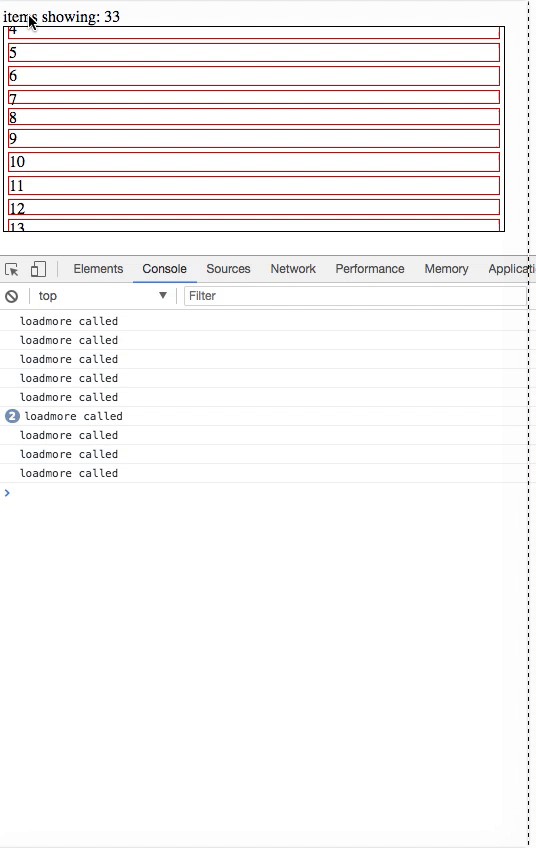Image resolution: width=536 pixels, height=848 pixels.
Task: Select the Console tab
Action: [x=164, y=269]
